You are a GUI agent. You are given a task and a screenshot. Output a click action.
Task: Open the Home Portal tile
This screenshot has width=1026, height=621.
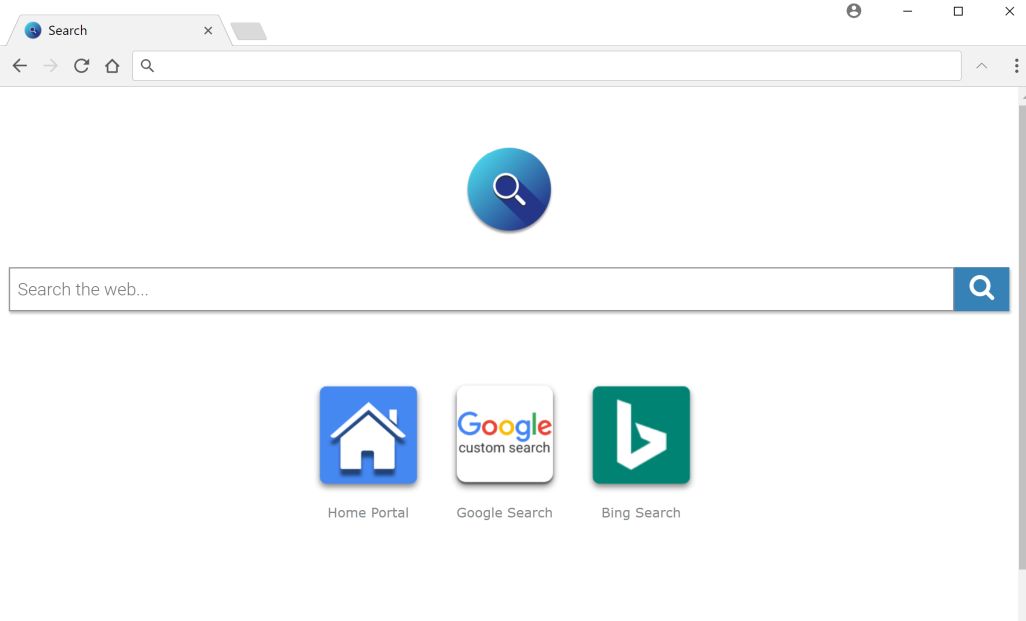click(x=368, y=435)
